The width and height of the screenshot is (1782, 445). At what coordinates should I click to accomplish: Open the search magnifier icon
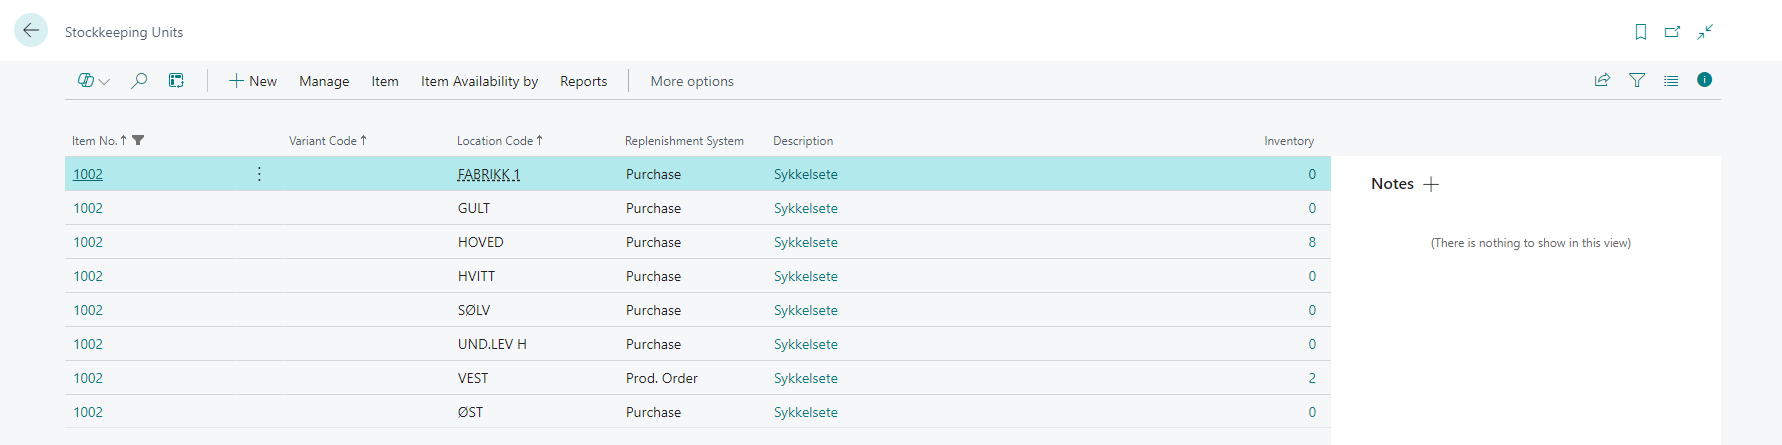pos(139,81)
